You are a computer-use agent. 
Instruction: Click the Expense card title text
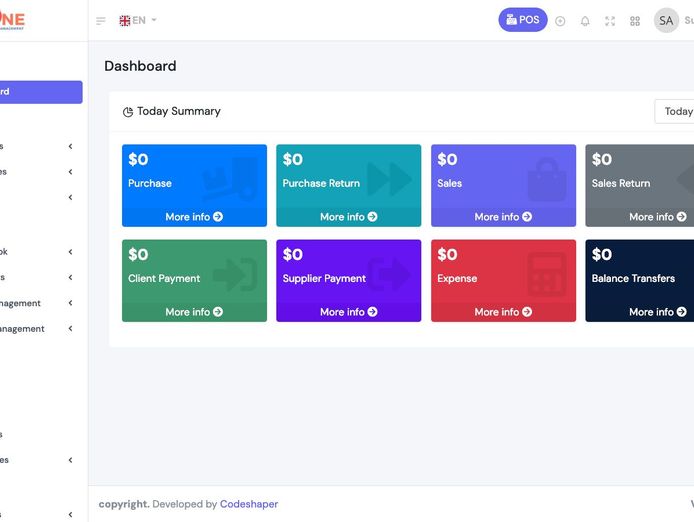pyautogui.click(x=457, y=278)
